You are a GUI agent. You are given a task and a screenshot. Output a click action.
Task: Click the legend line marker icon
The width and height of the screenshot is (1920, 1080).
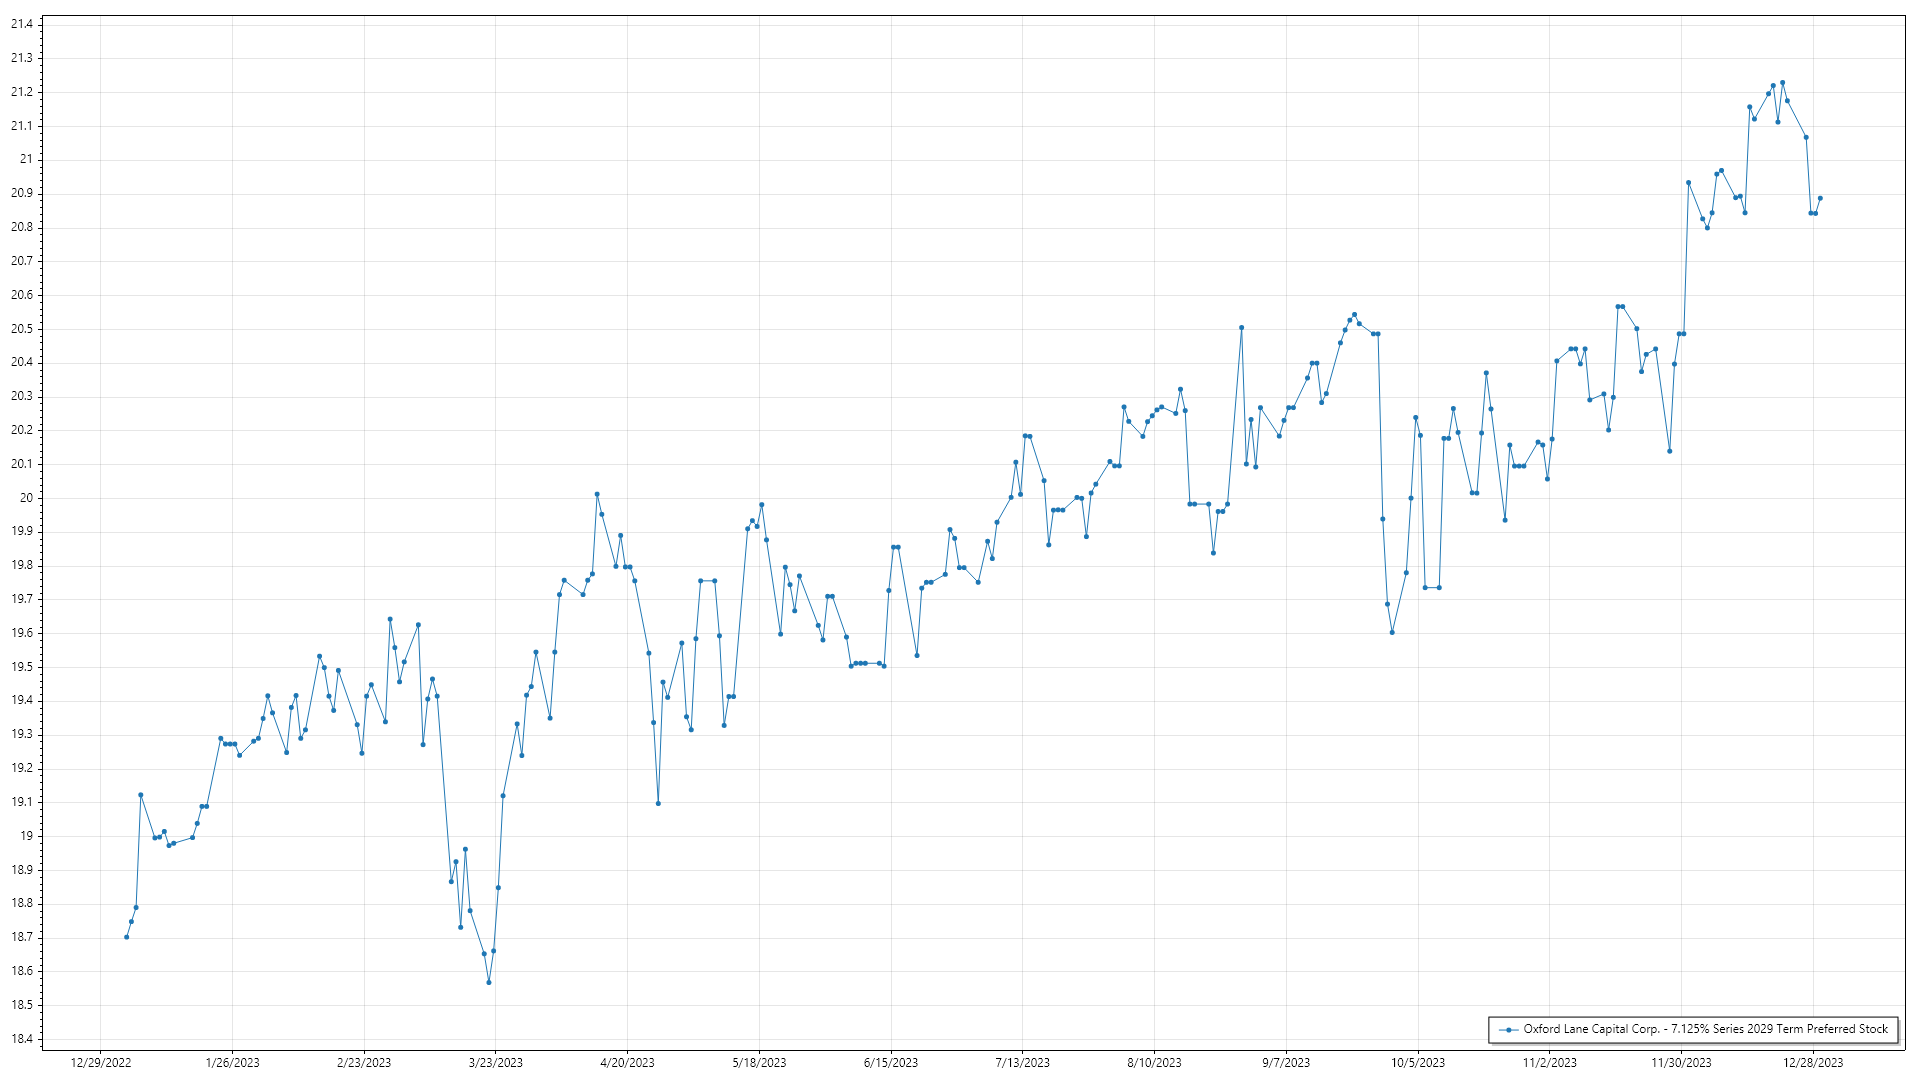1508,1029
